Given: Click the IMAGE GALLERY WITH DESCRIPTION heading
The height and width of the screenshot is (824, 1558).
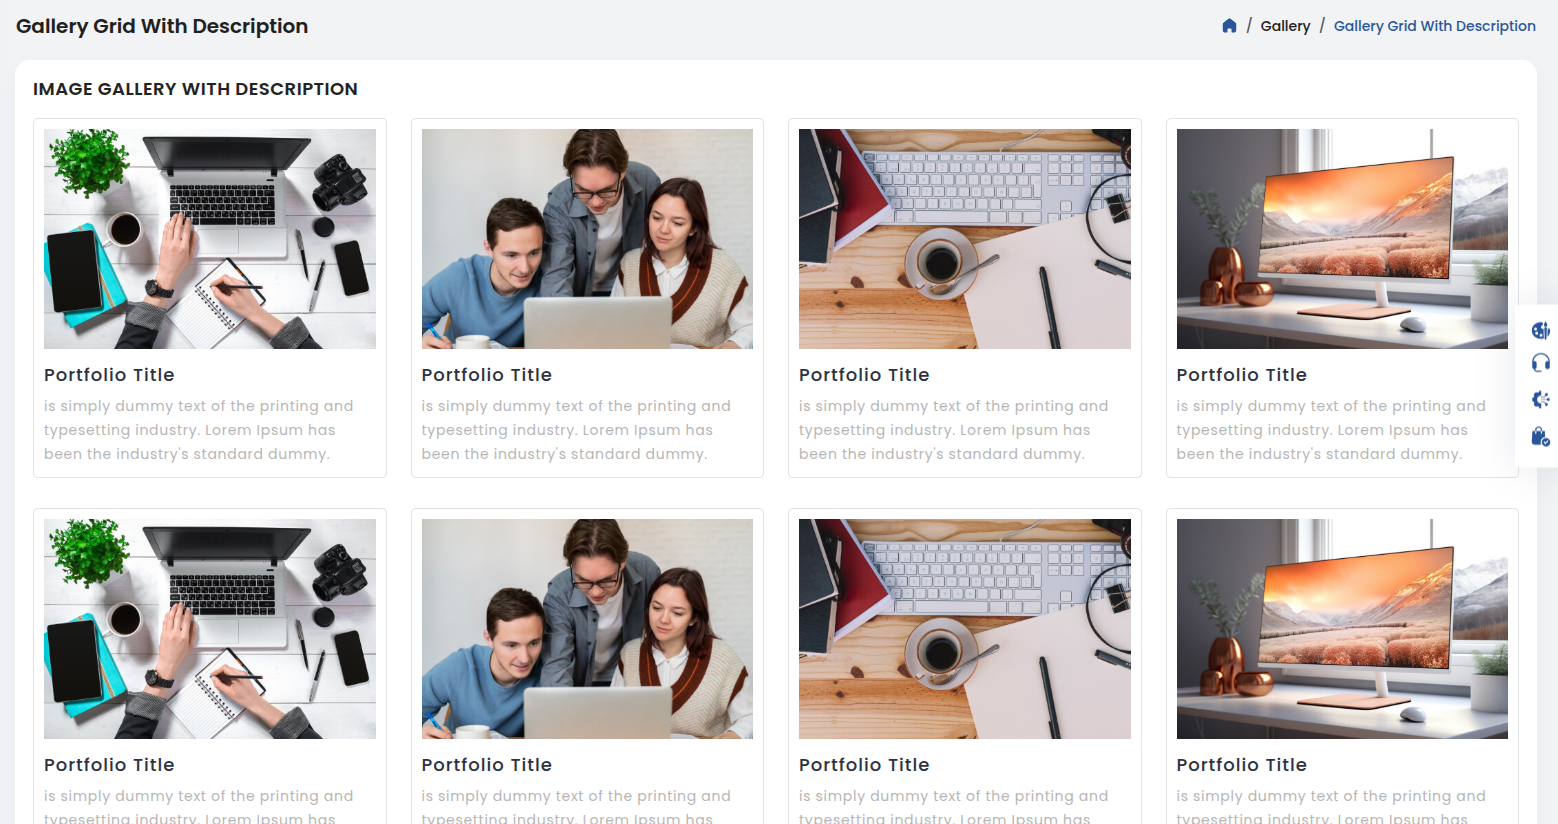Looking at the screenshot, I should 195,89.
